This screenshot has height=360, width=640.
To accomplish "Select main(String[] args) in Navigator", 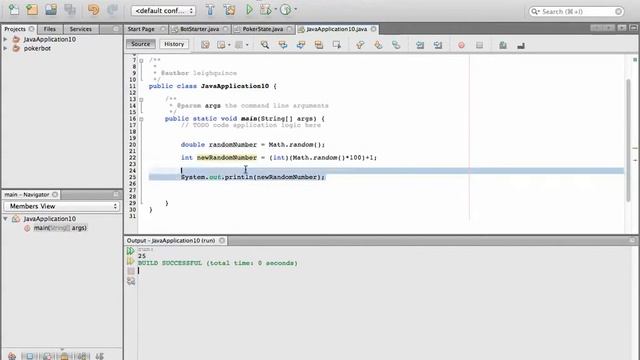I will [60, 228].
